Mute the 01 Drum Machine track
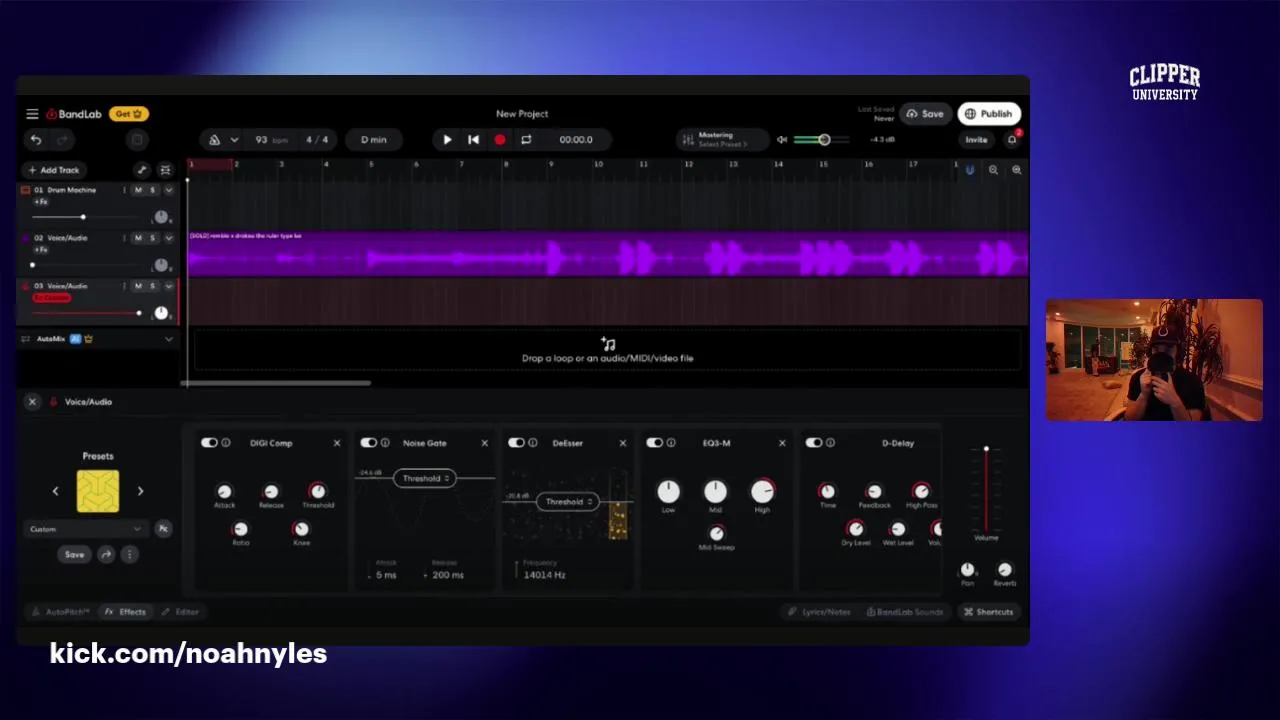Image resolution: width=1280 pixels, height=720 pixels. pyautogui.click(x=138, y=190)
